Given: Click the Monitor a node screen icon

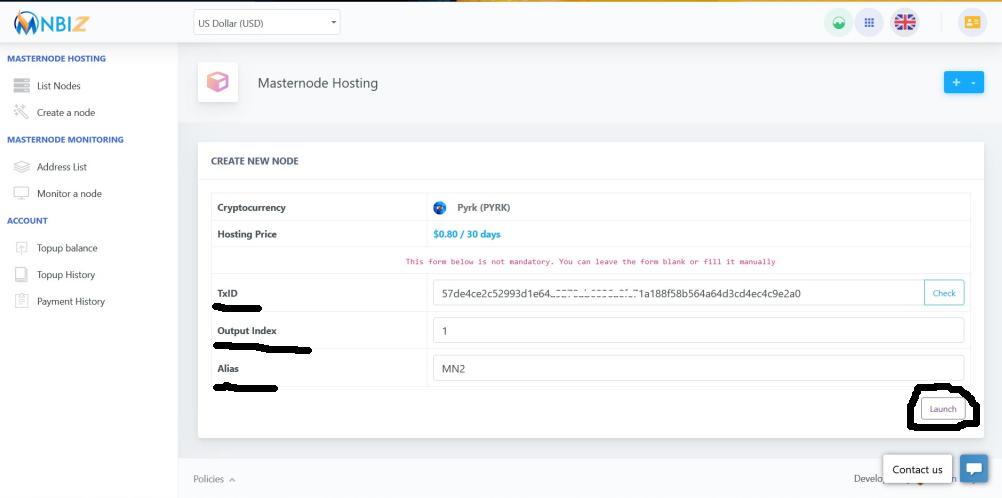Looking at the screenshot, I should click(22, 194).
